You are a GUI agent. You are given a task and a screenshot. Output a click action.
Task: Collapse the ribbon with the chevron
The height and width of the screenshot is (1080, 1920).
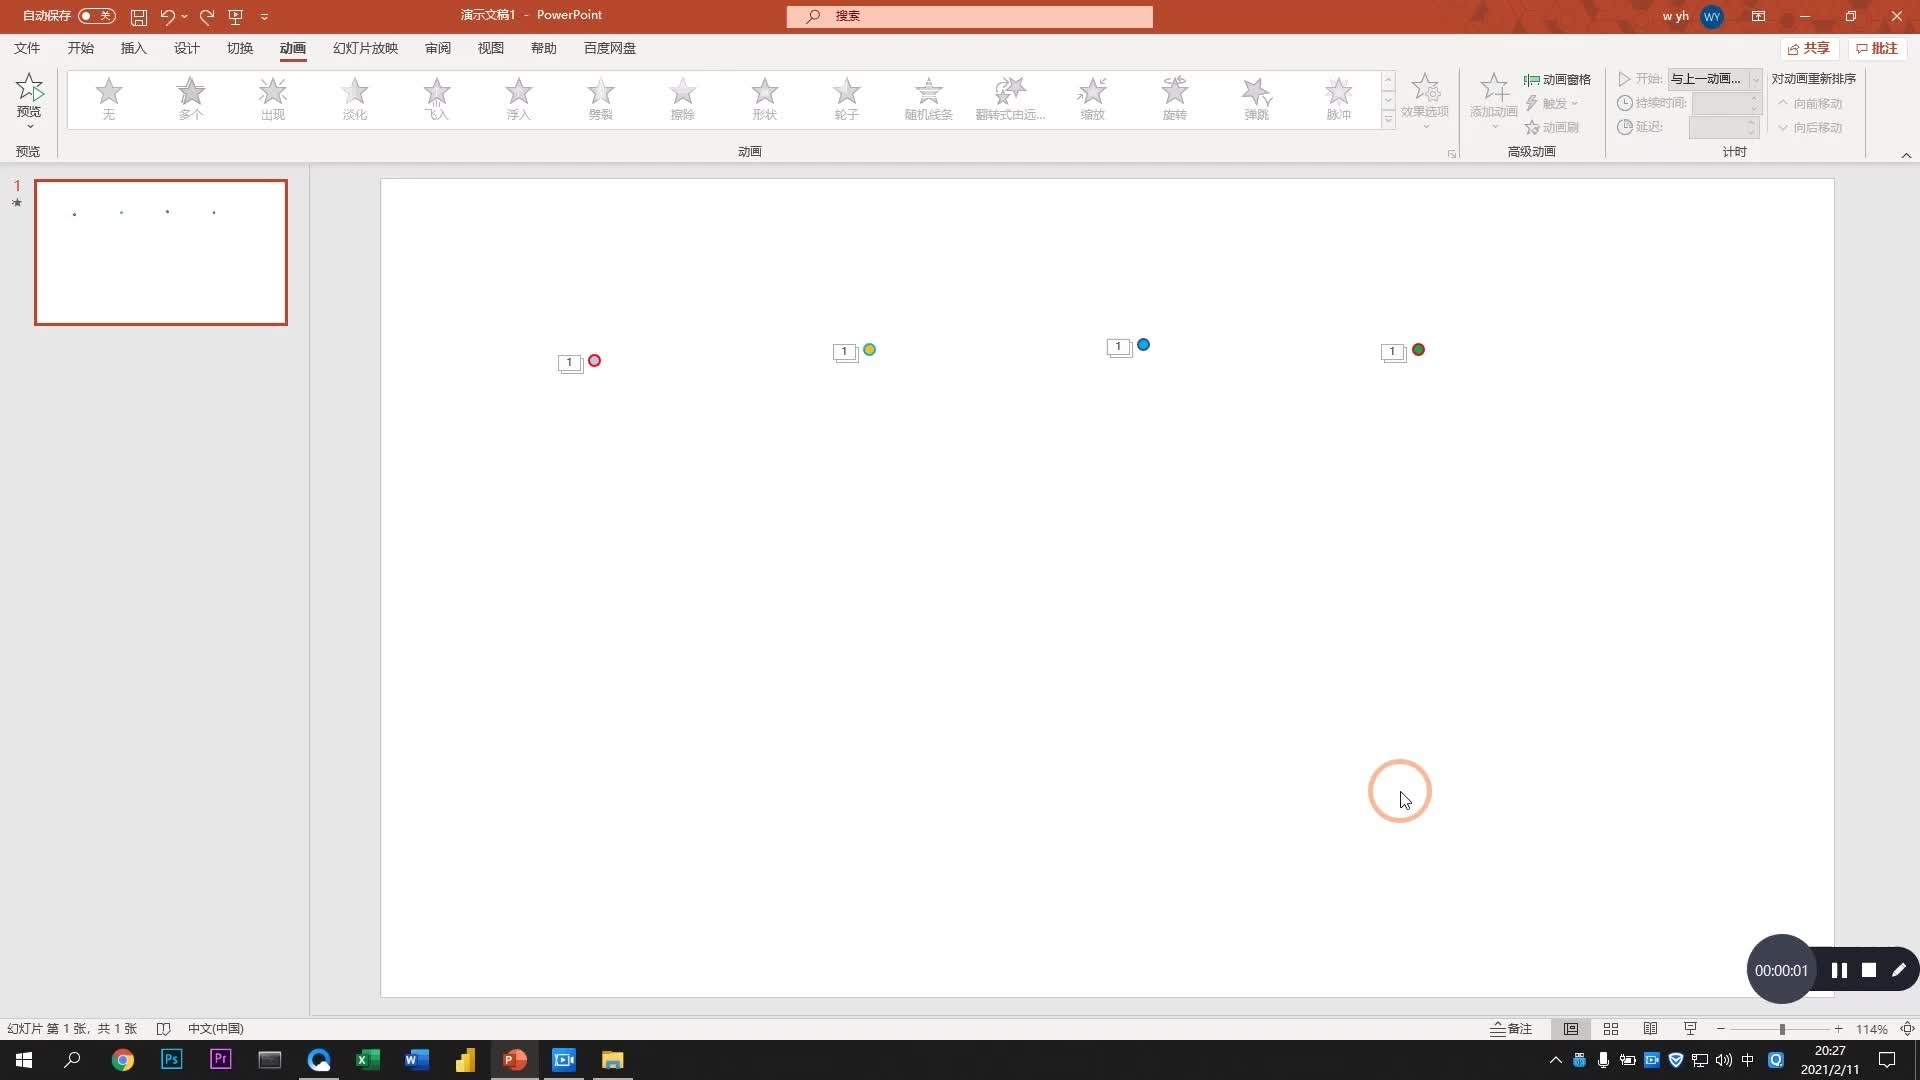coord(1906,155)
